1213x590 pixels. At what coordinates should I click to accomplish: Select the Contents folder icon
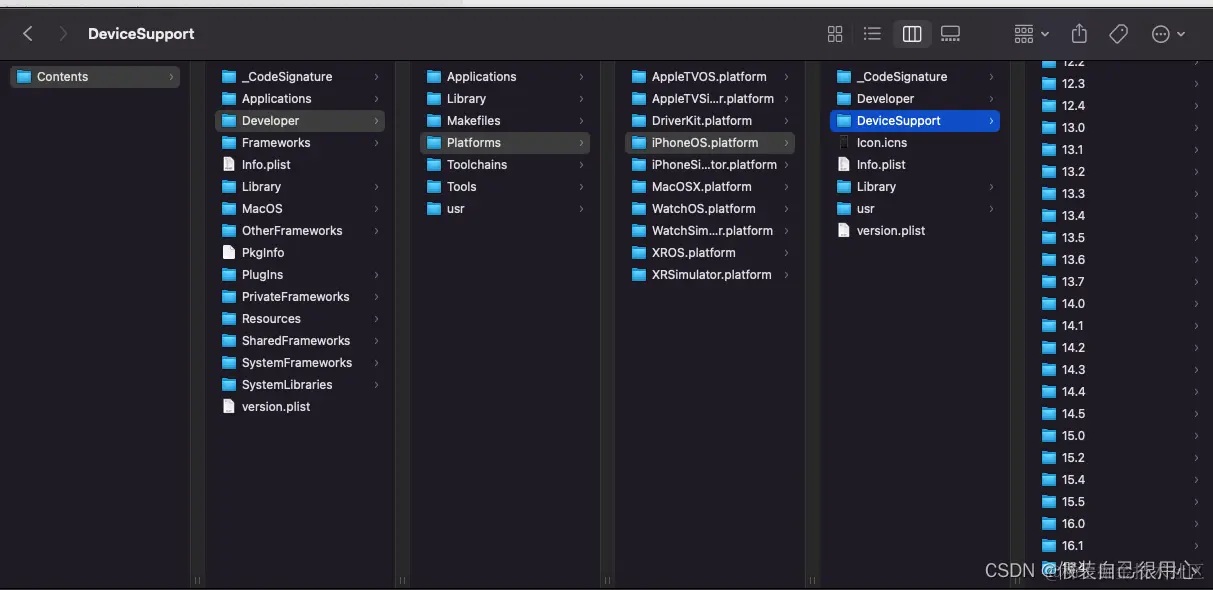24,77
